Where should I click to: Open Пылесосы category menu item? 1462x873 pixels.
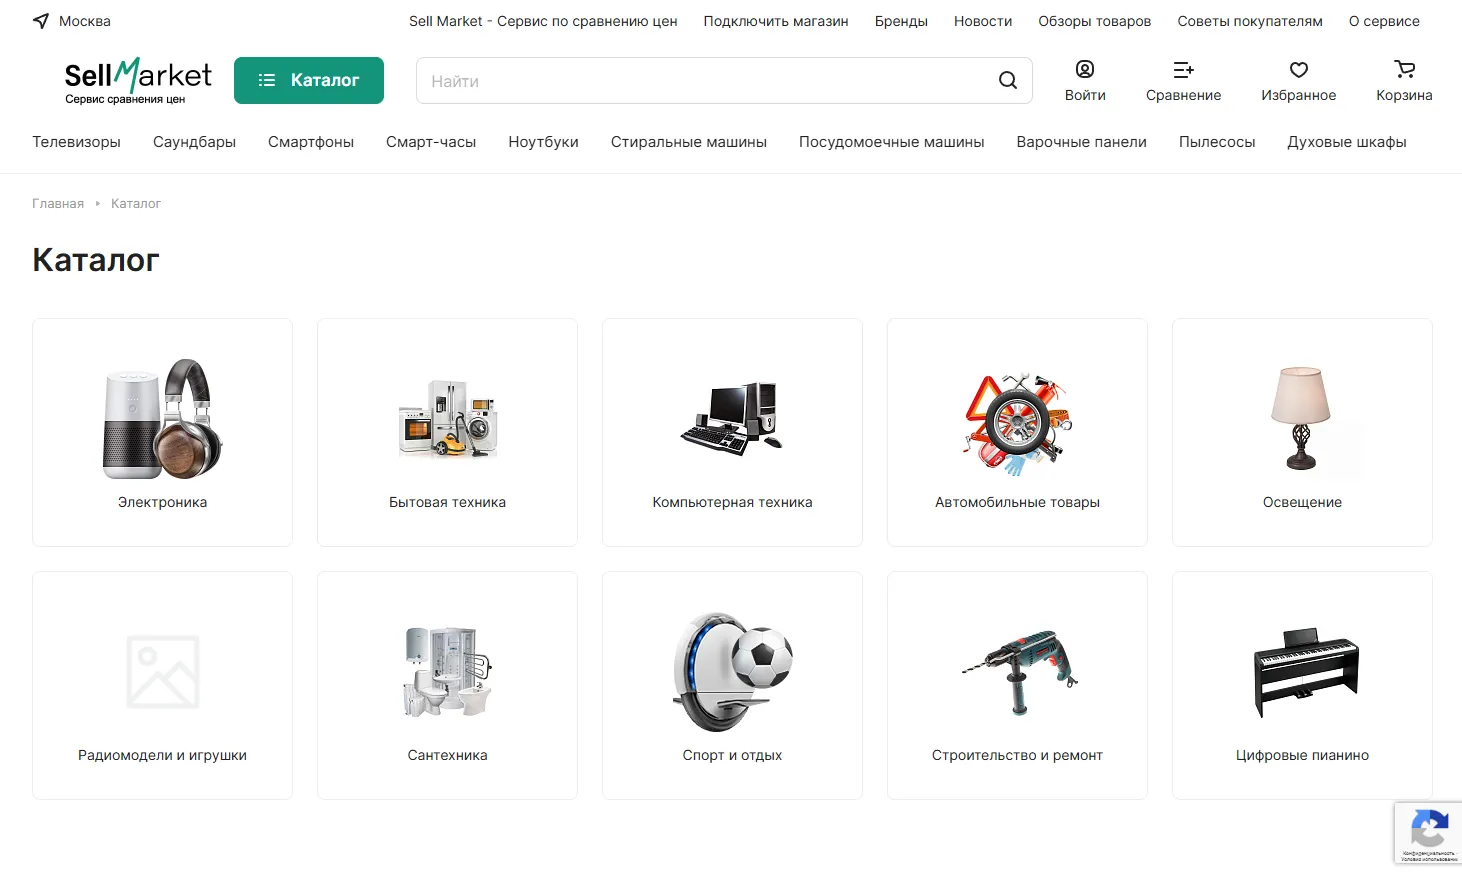pos(1216,142)
